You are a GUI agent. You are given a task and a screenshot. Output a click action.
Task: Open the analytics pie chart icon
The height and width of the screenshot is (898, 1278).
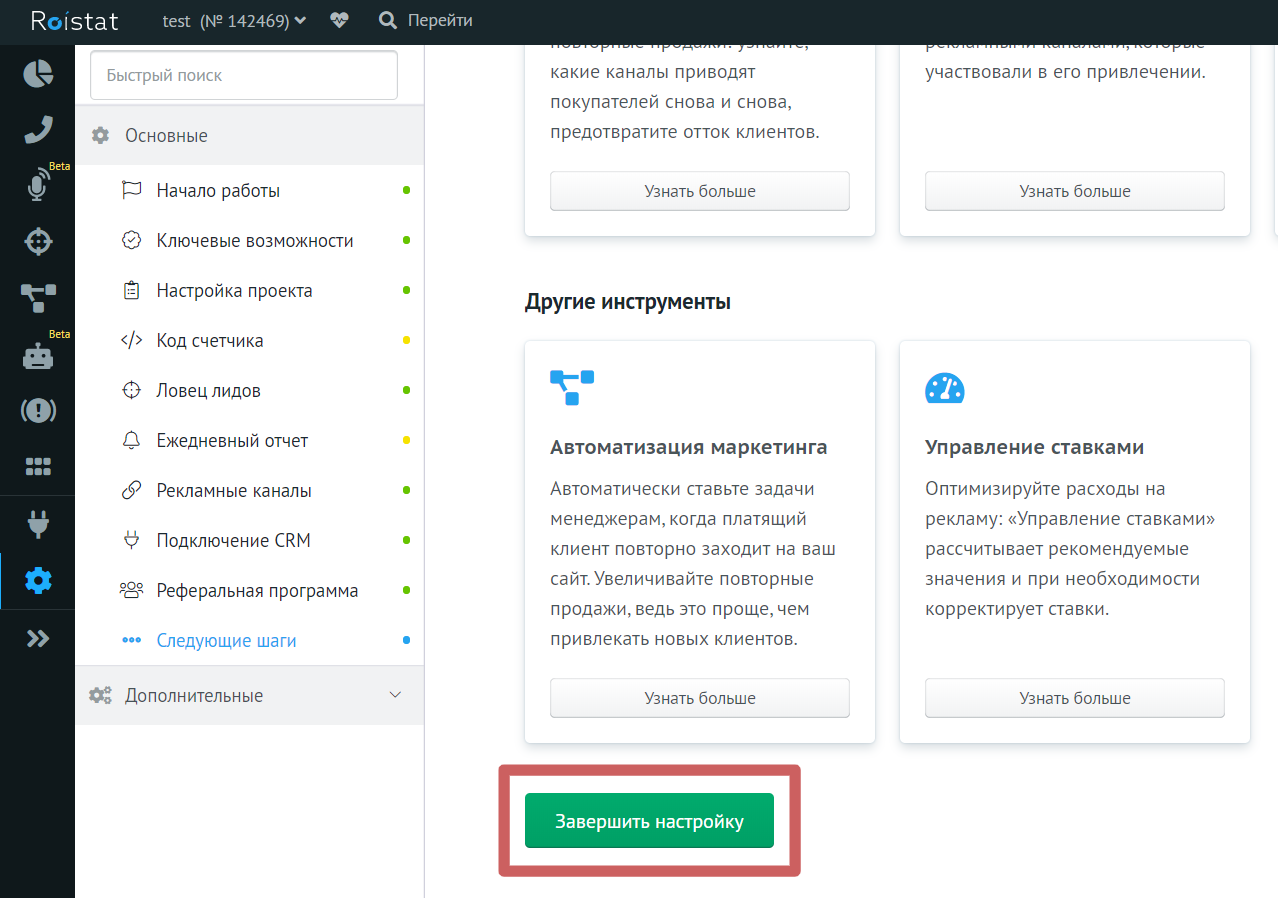coord(38,74)
